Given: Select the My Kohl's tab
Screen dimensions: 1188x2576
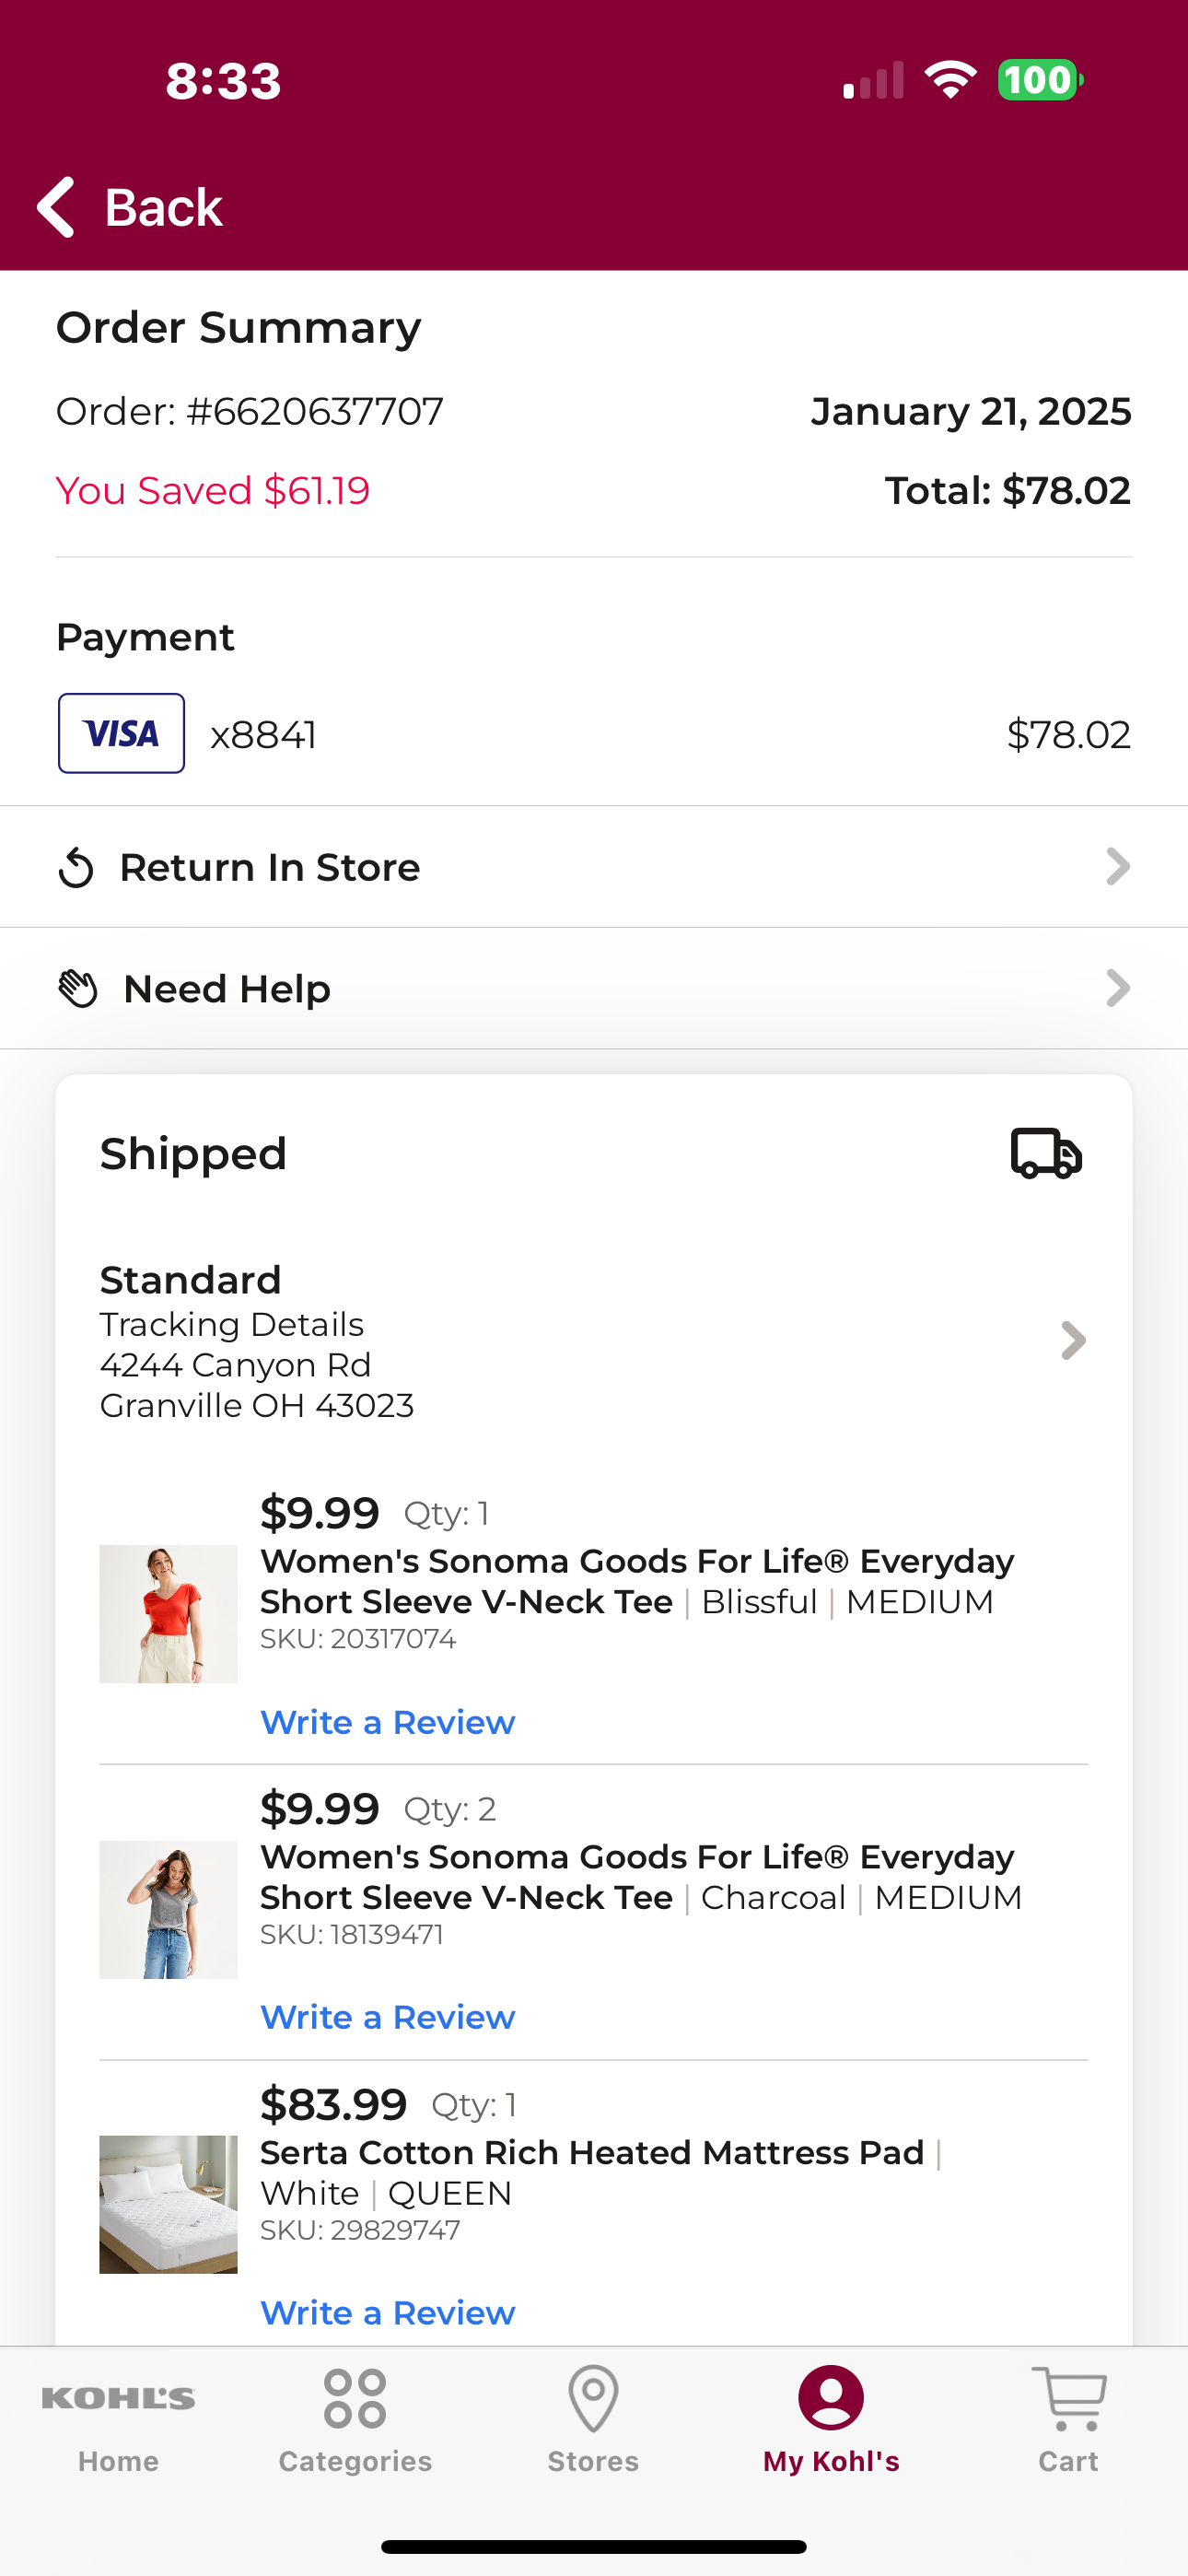Looking at the screenshot, I should 831,2419.
